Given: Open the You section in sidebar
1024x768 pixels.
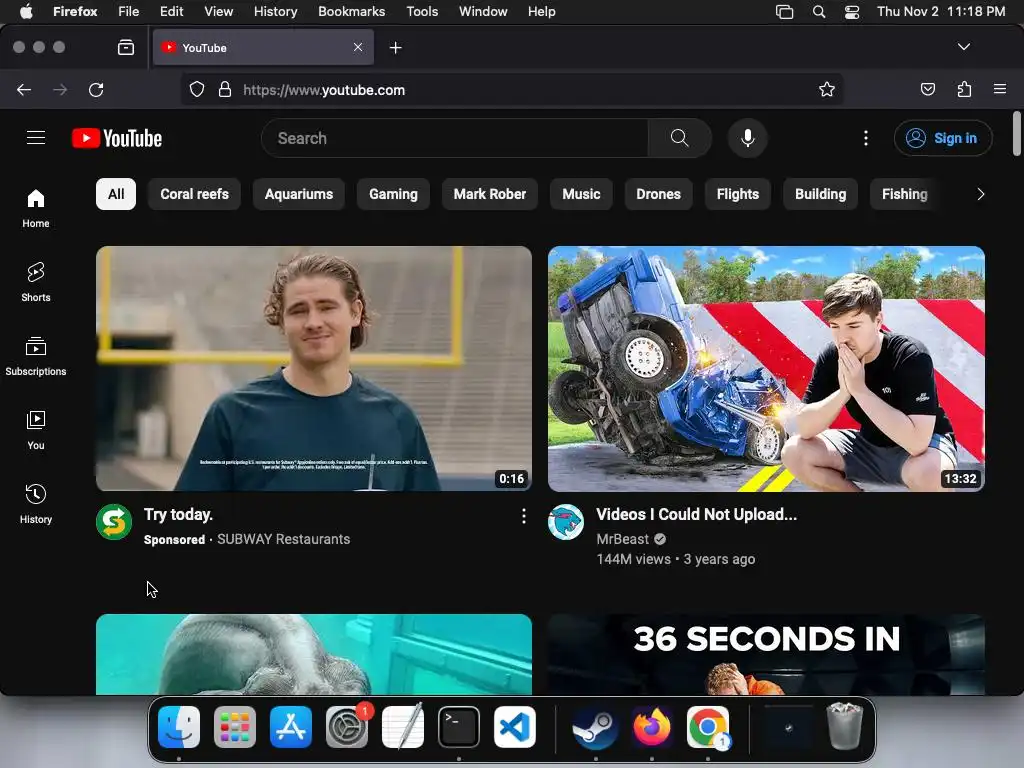Looking at the screenshot, I should pos(36,430).
